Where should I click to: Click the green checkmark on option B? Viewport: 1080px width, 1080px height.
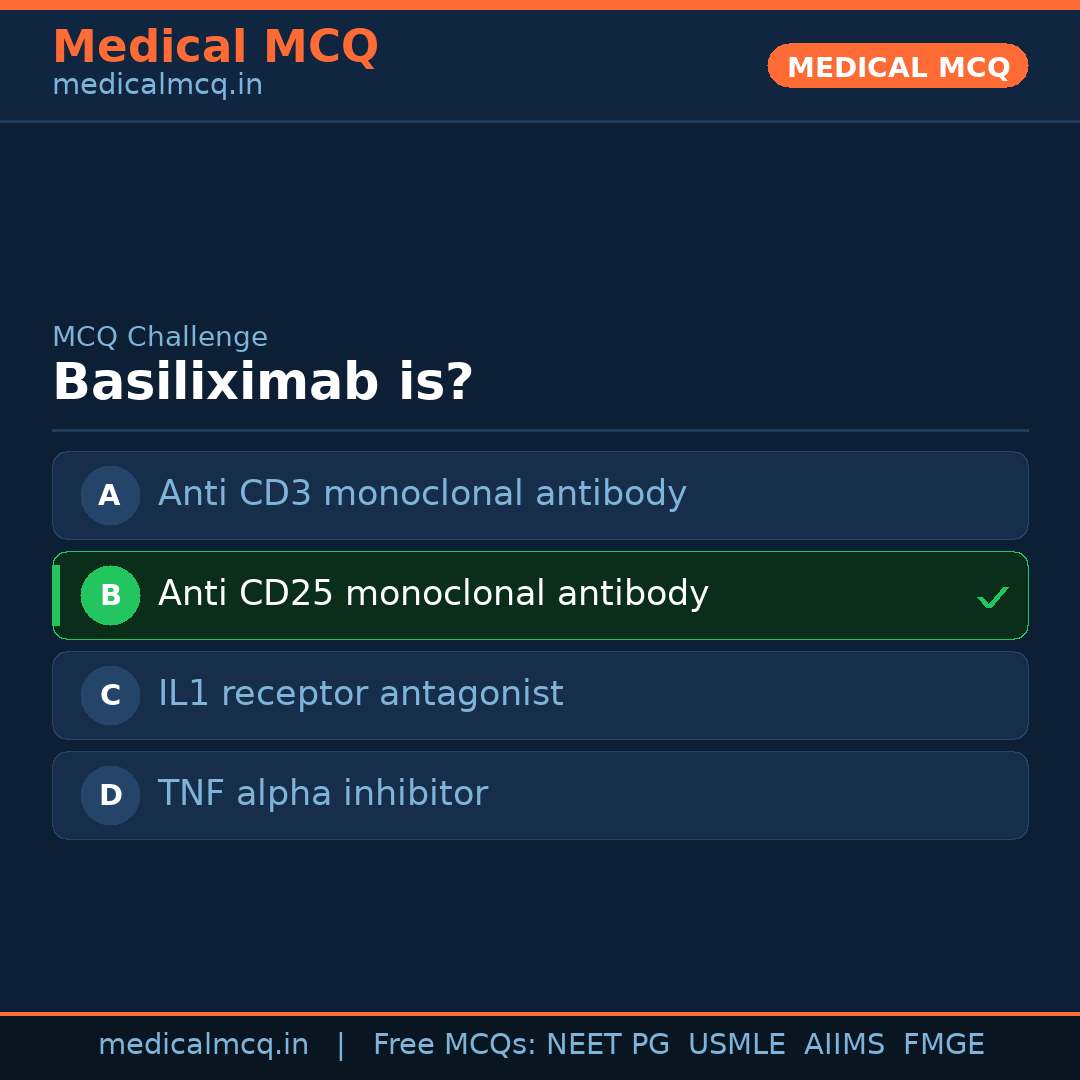(x=992, y=597)
